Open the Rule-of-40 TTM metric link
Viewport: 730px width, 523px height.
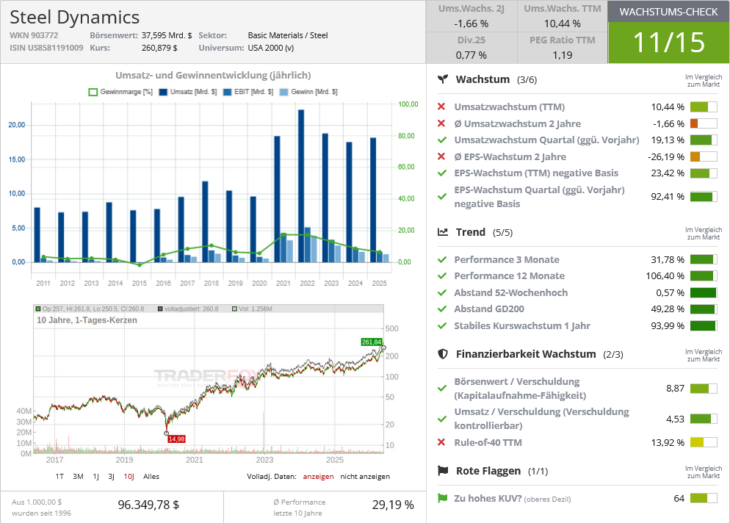(488, 442)
